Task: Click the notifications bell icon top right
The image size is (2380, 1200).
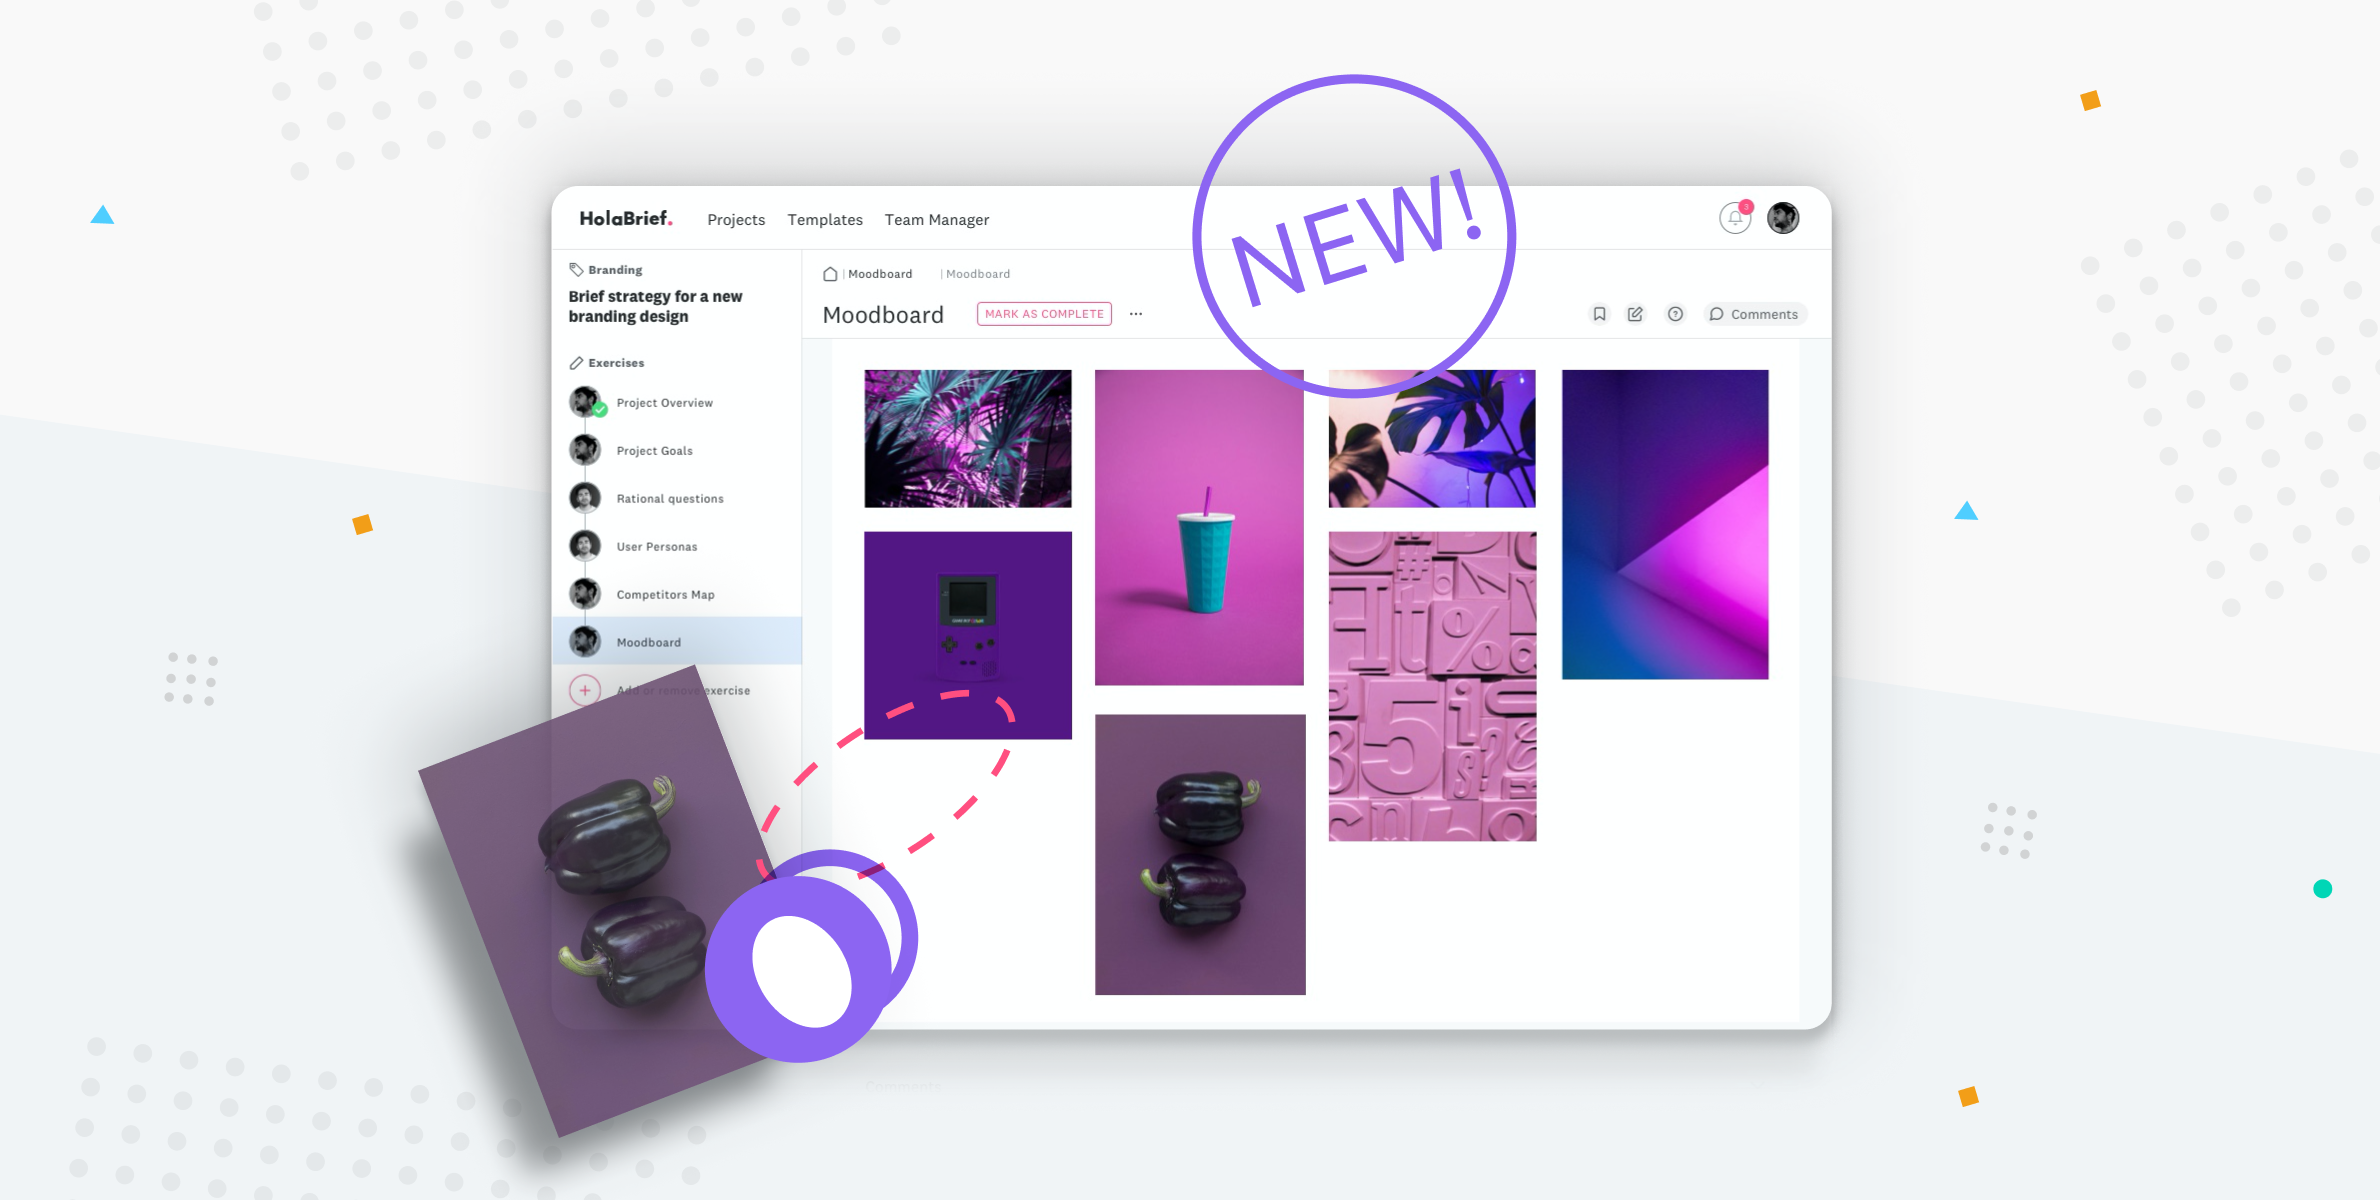Action: pyautogui.click(x=1736, y=217)
